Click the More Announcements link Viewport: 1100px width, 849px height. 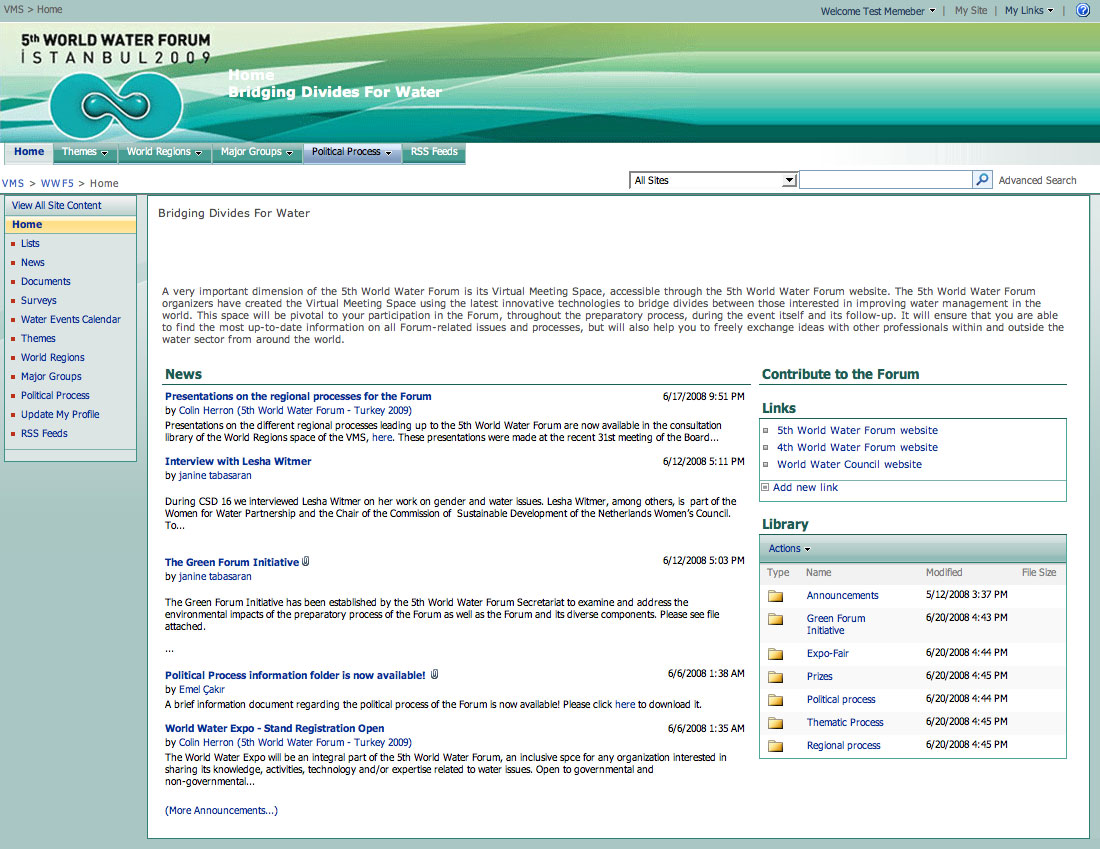pos(221,810)
